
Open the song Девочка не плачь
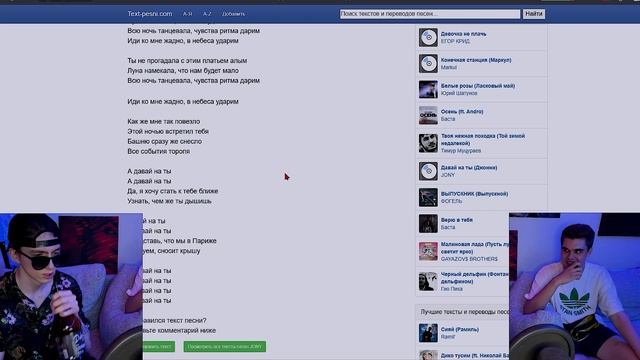click(463, 34)
